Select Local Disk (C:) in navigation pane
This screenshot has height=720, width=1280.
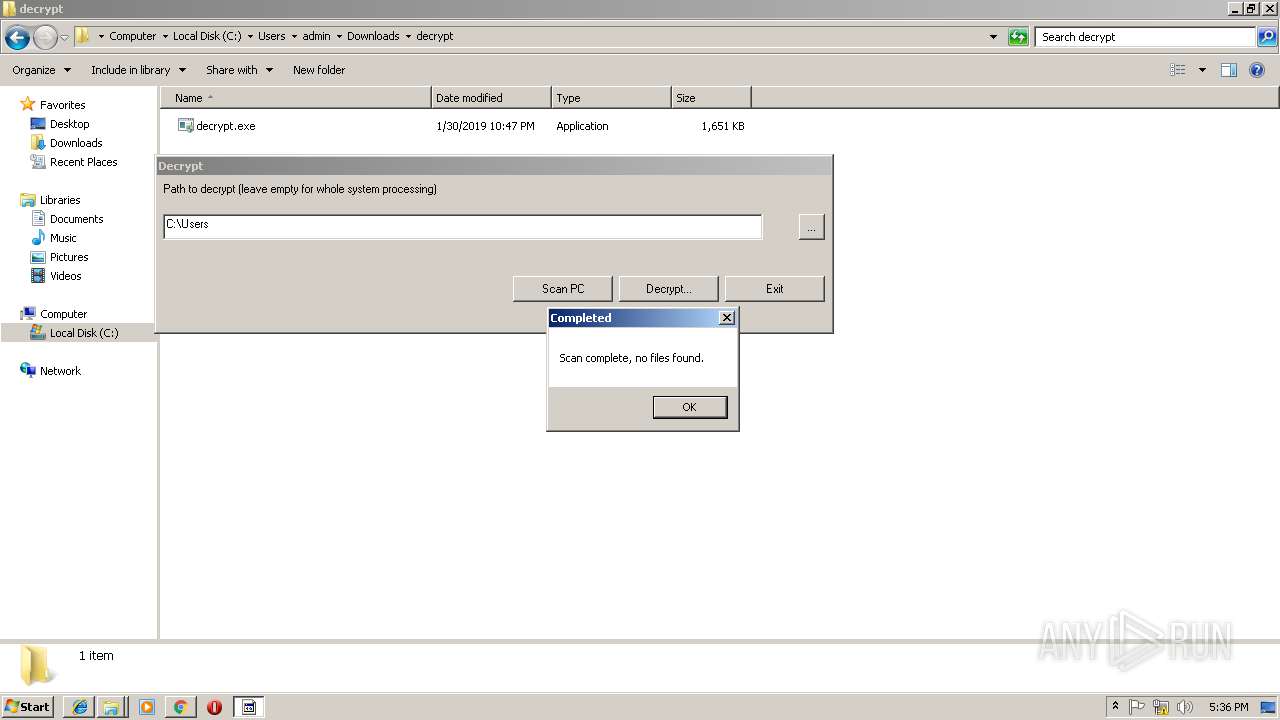pyautogui.click(x=84, y=333)
